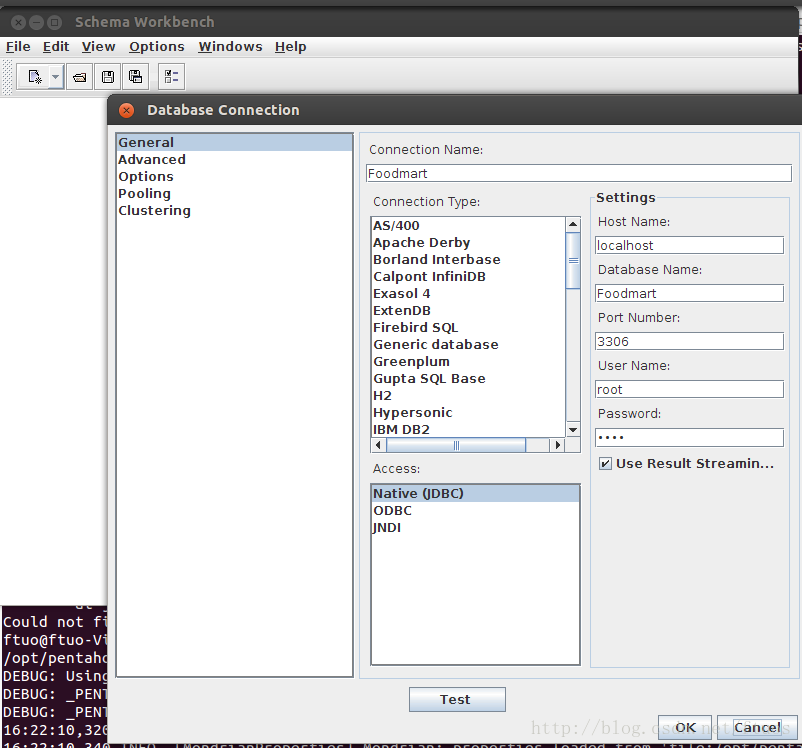Select Apache Derby connection type
802x748 pixels.
coord(468,243)
